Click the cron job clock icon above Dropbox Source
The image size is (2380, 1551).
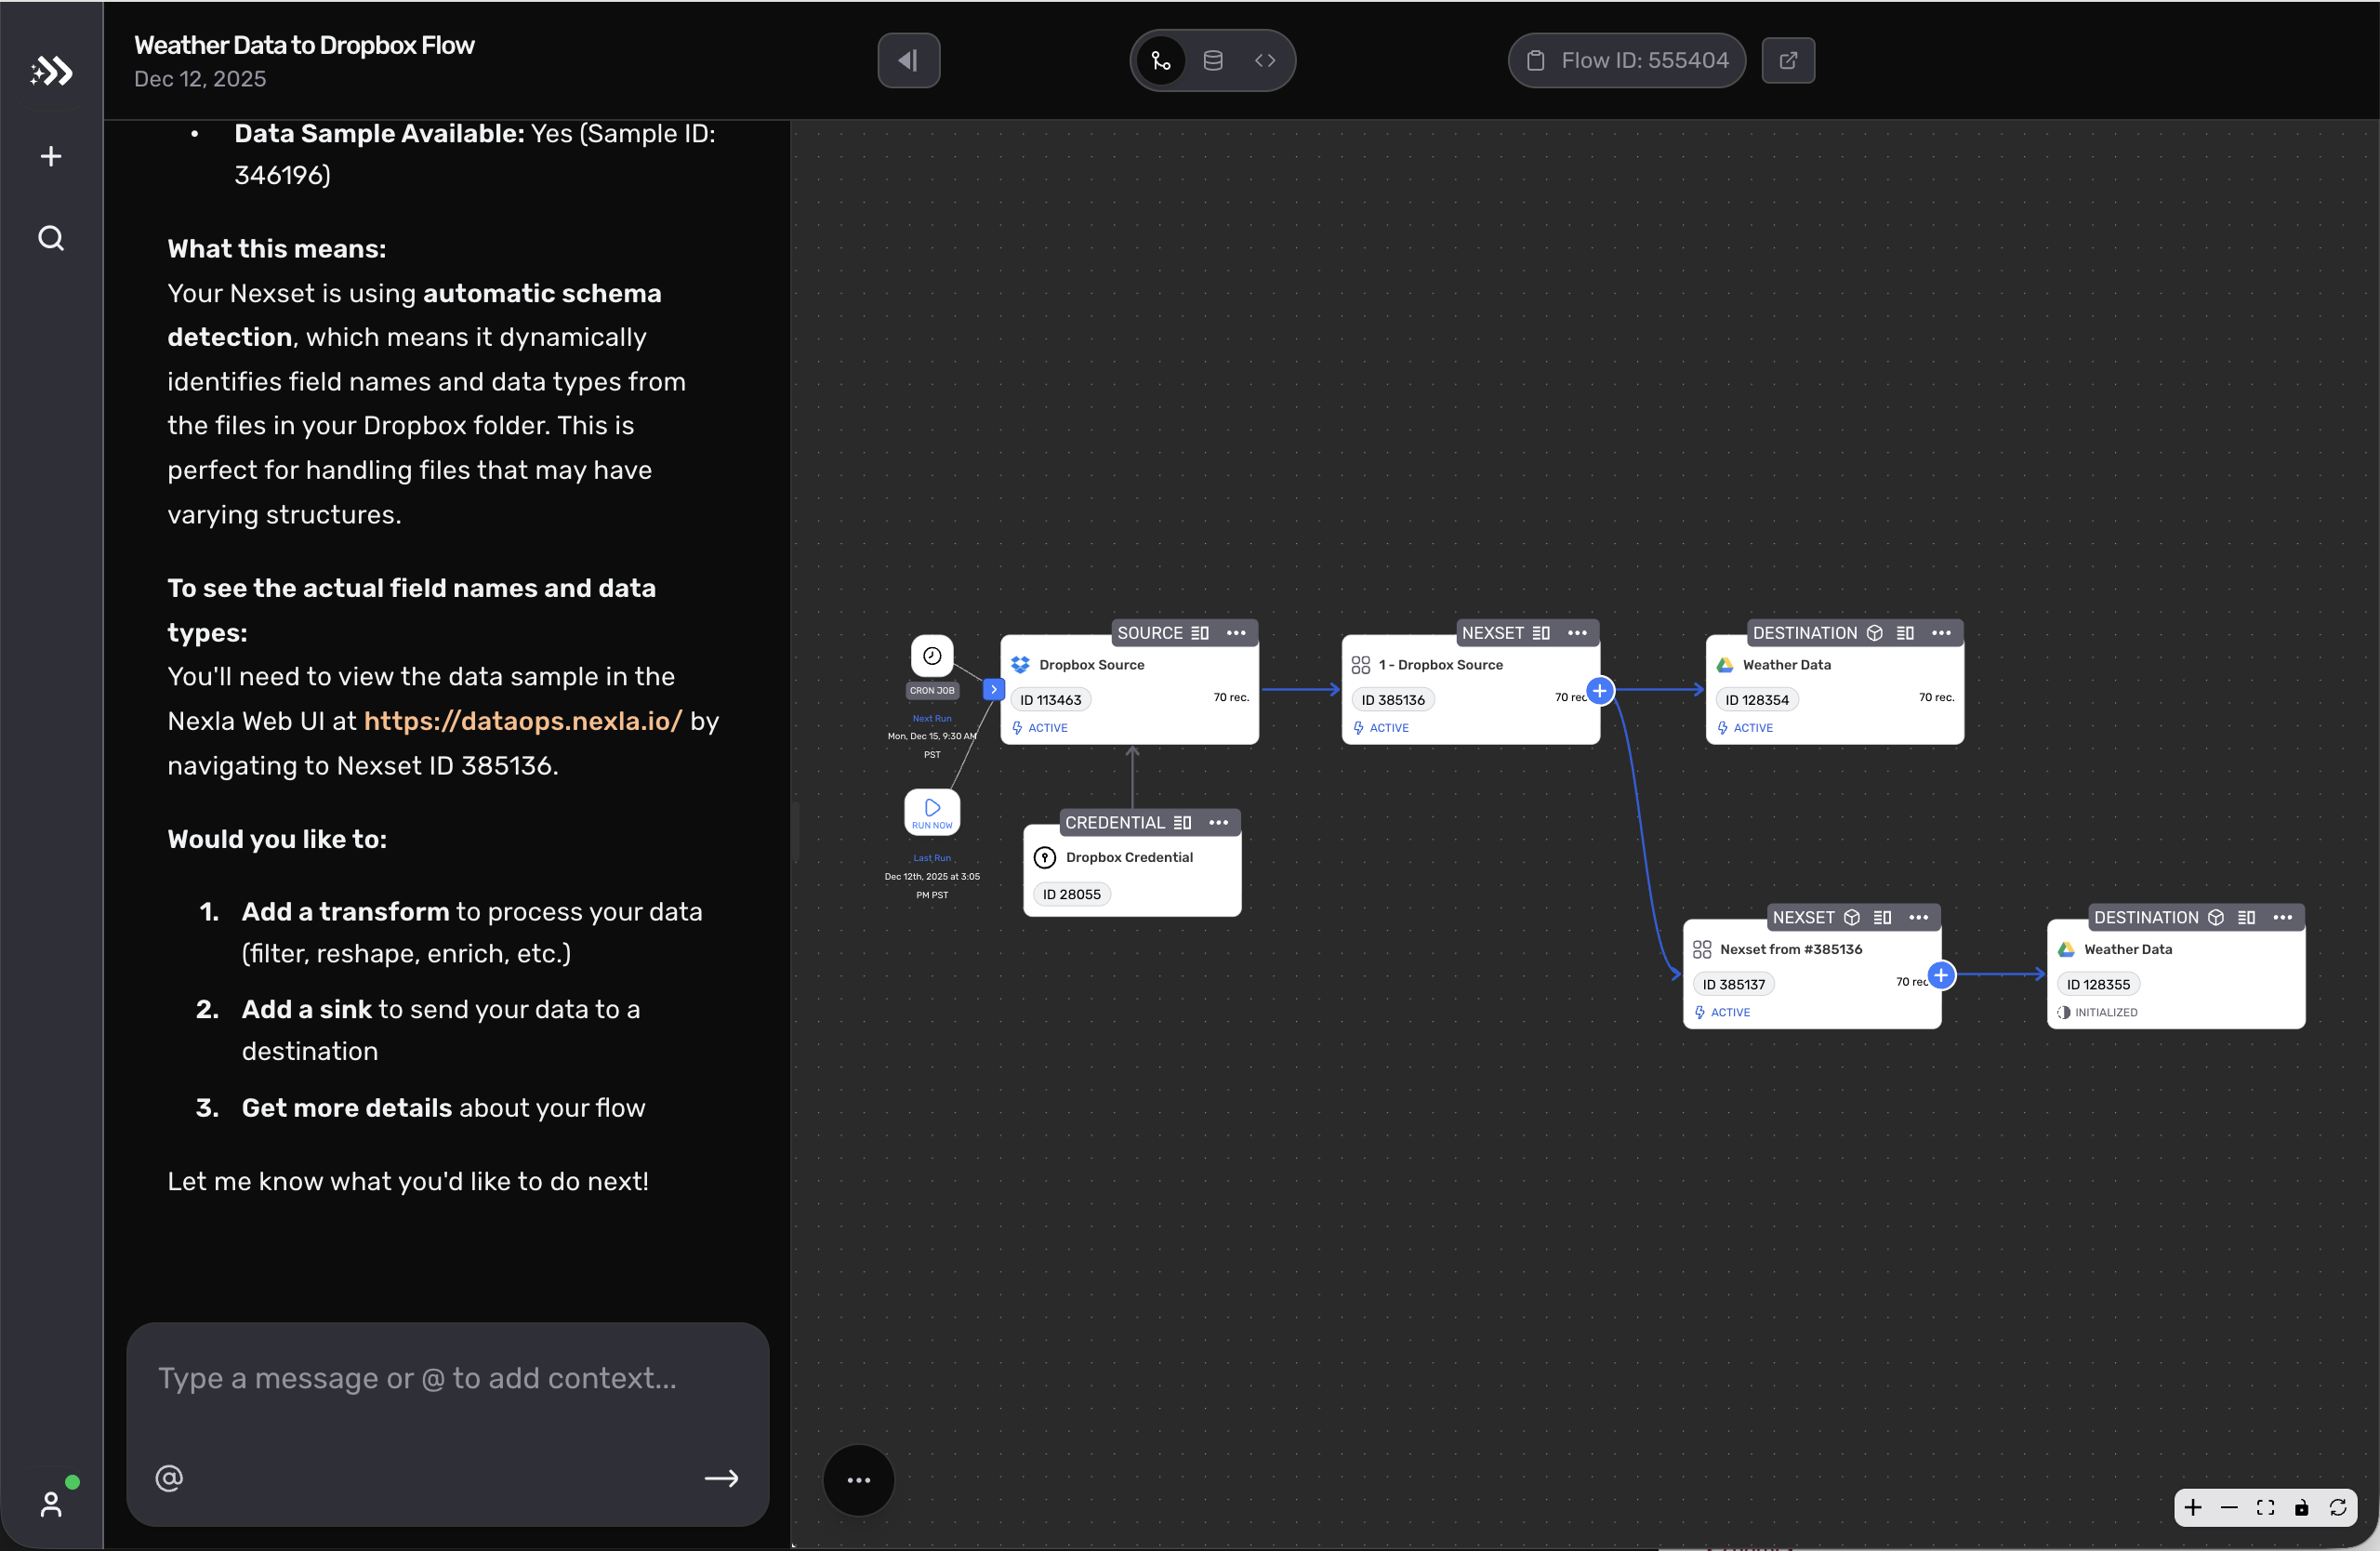point(931,655)
